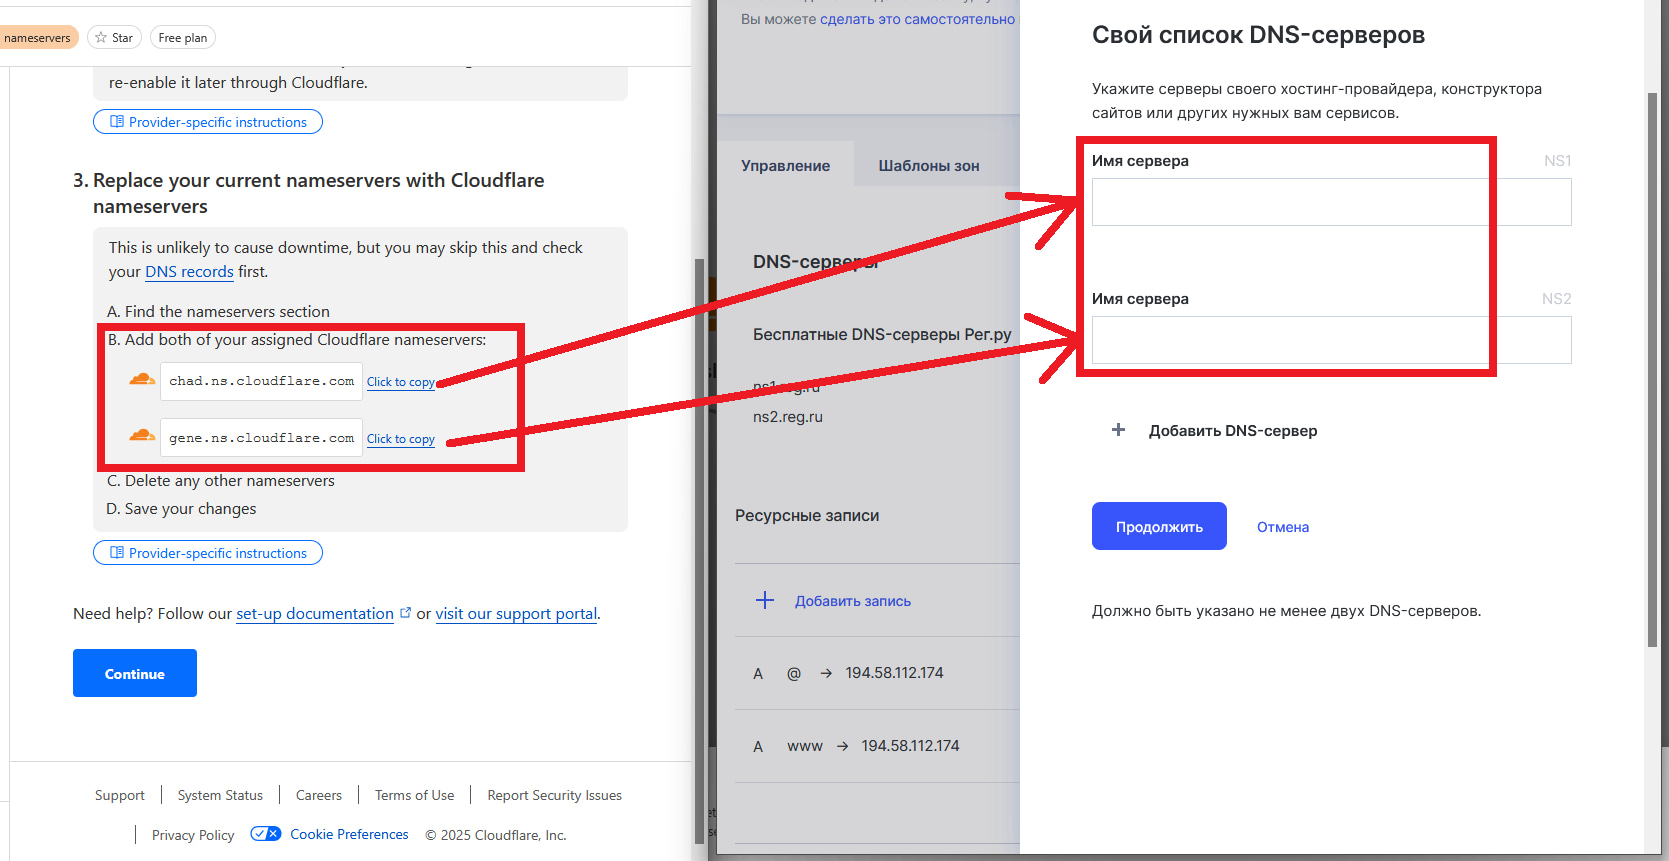Click Cloudflare cloud icon beside chad nameserver
This screenshot has width=1669, height=861.
click(142, 379)
